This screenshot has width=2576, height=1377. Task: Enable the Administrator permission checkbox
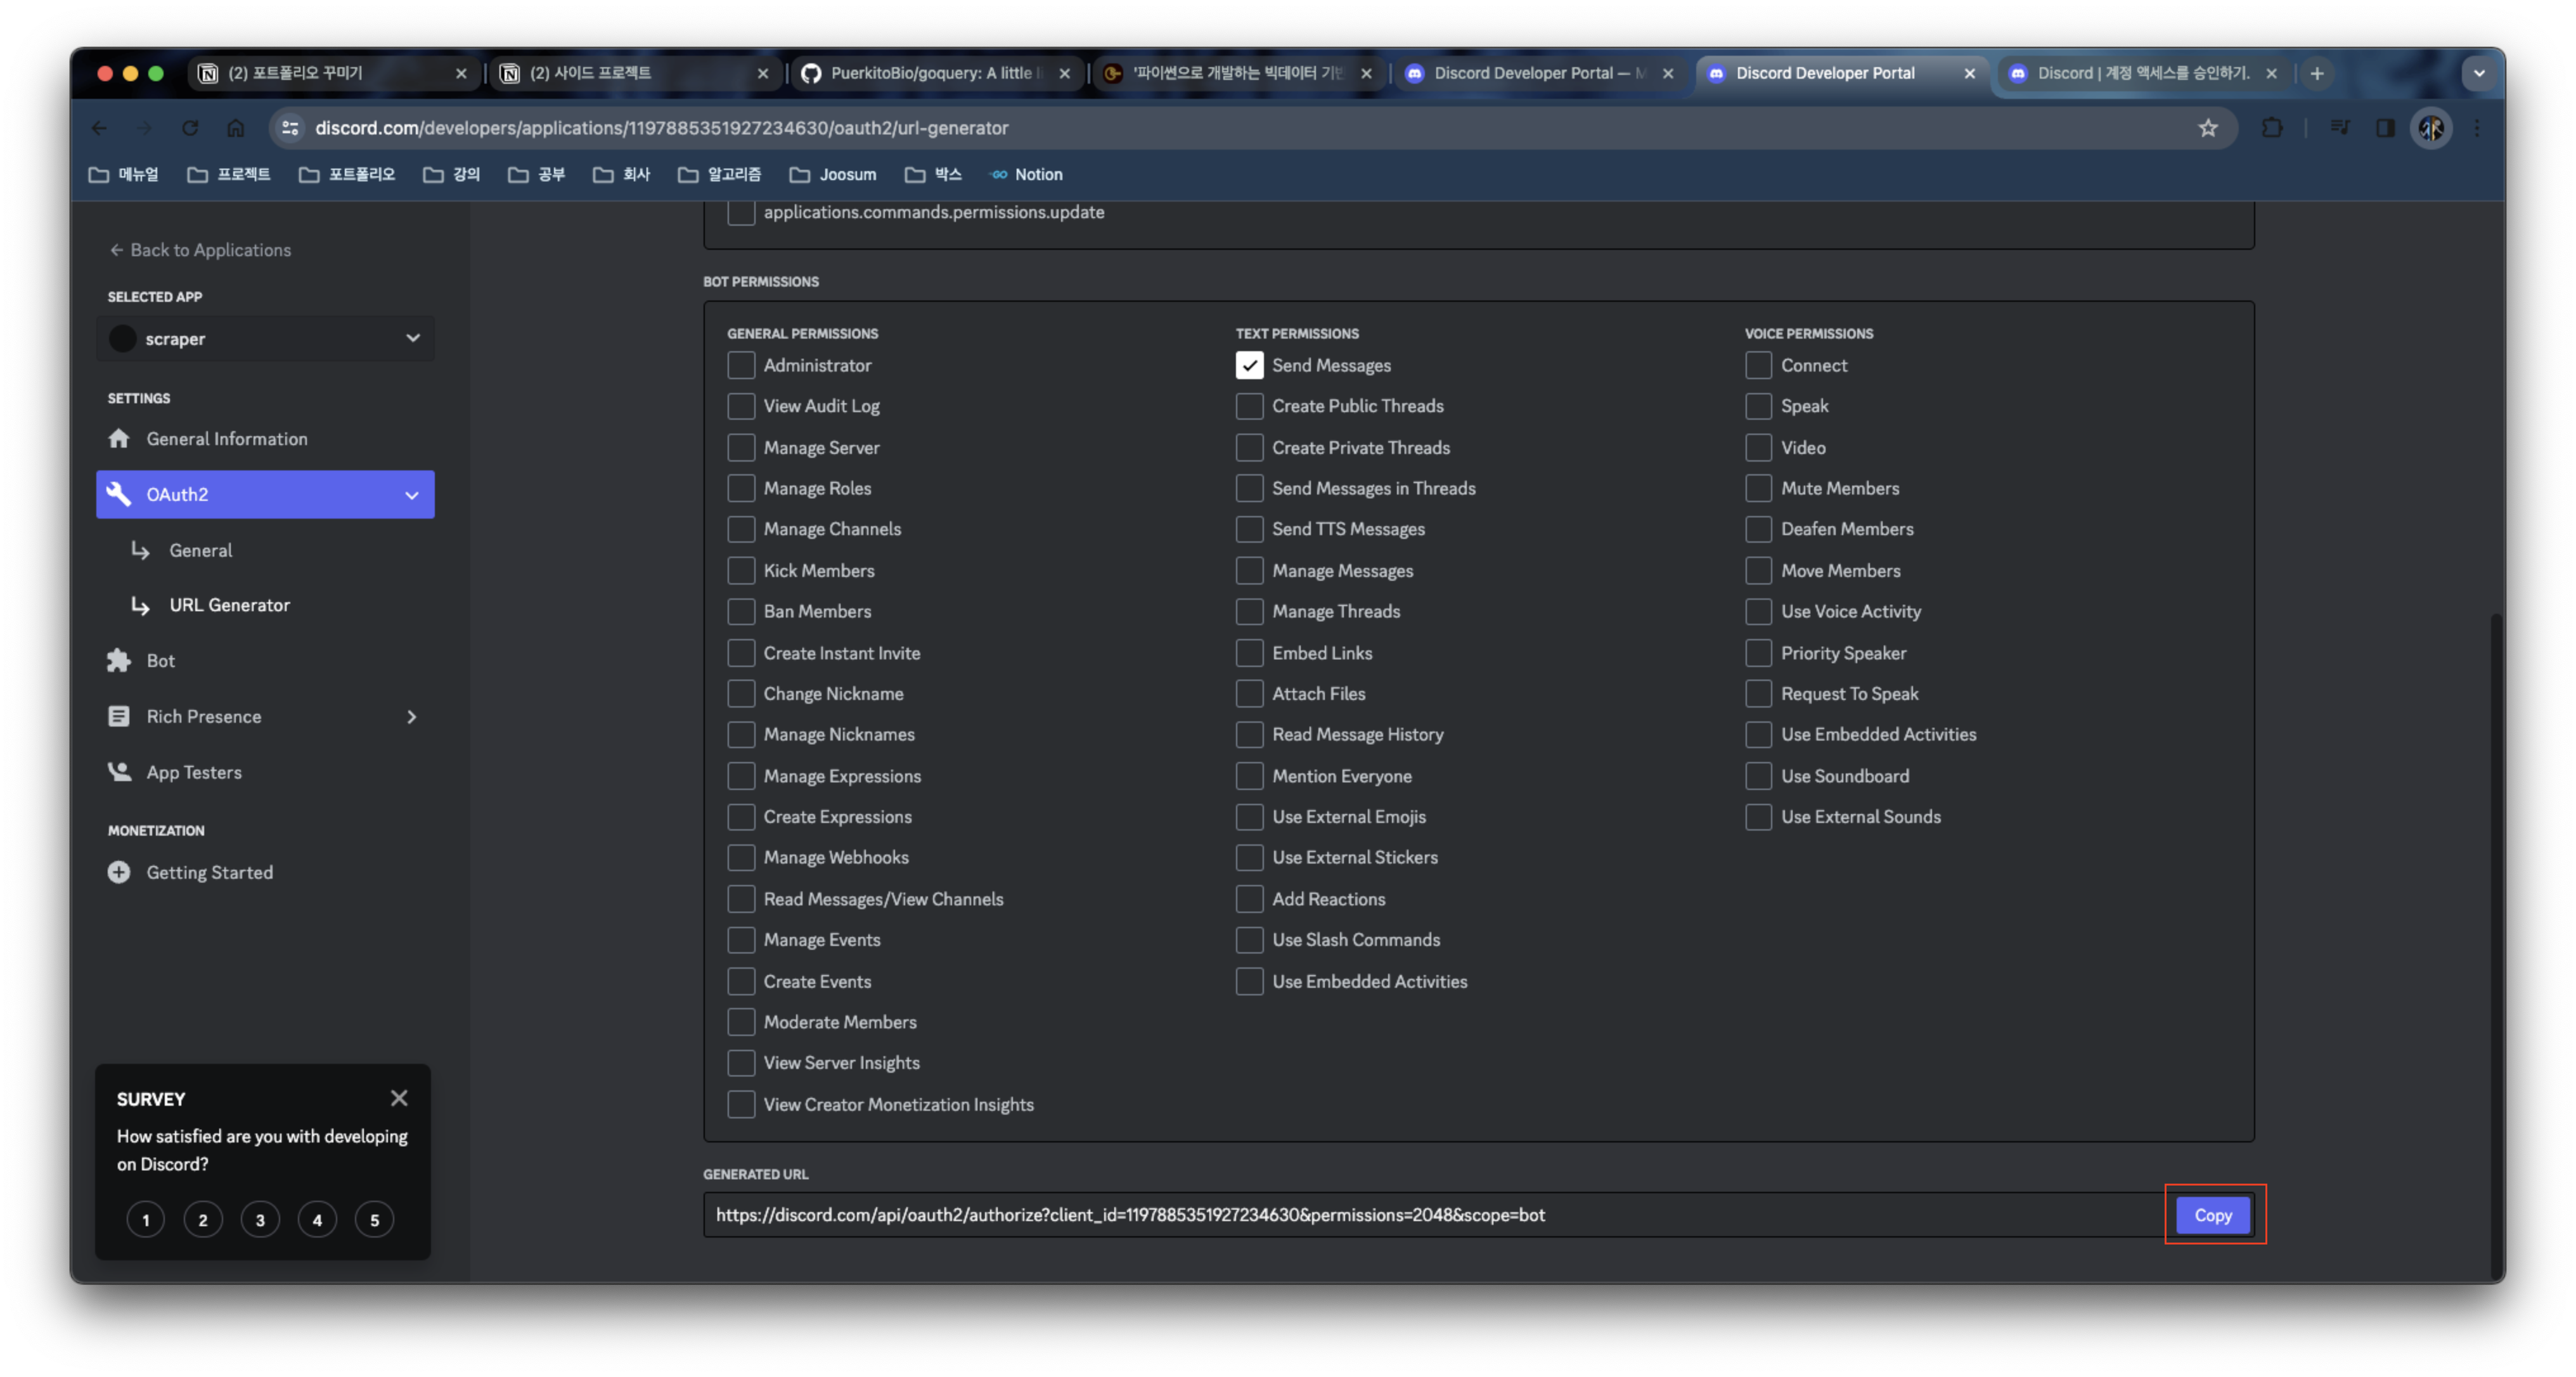(x=741, y=365)
